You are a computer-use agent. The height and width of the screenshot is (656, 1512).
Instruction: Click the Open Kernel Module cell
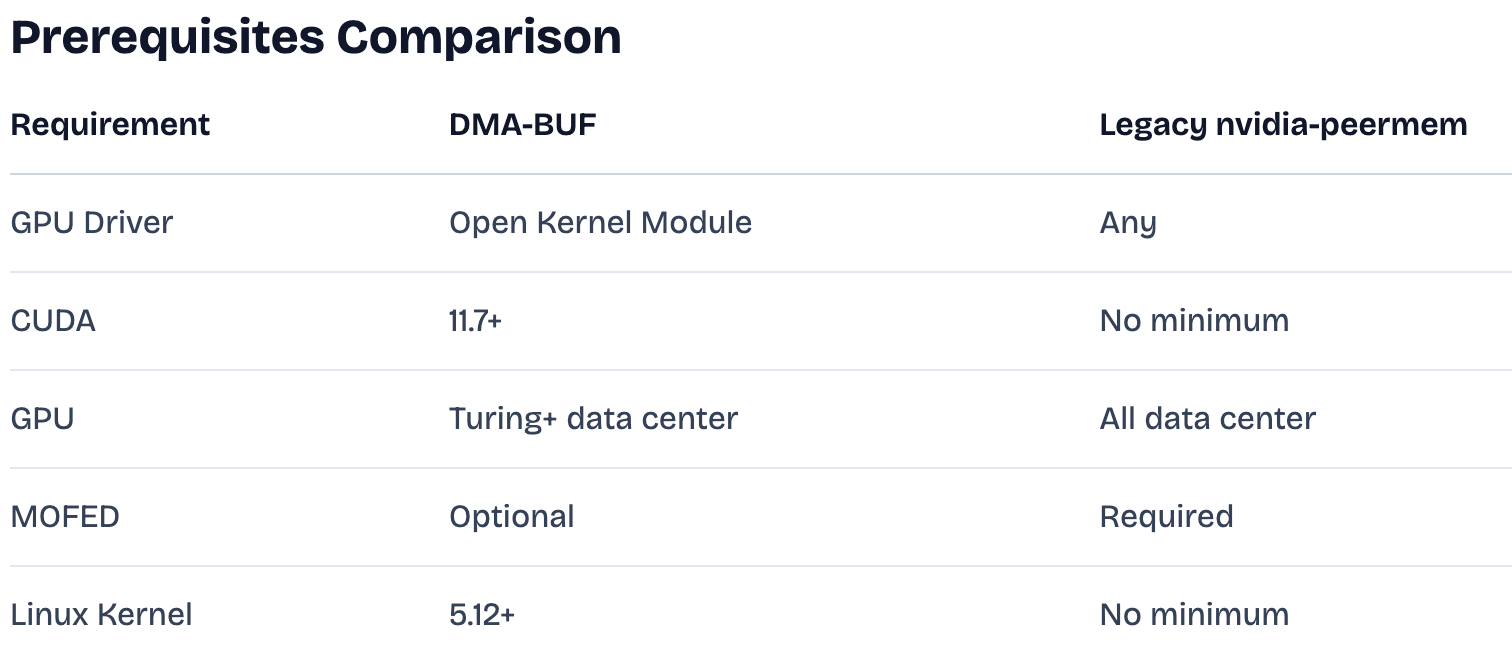point(600,222)
